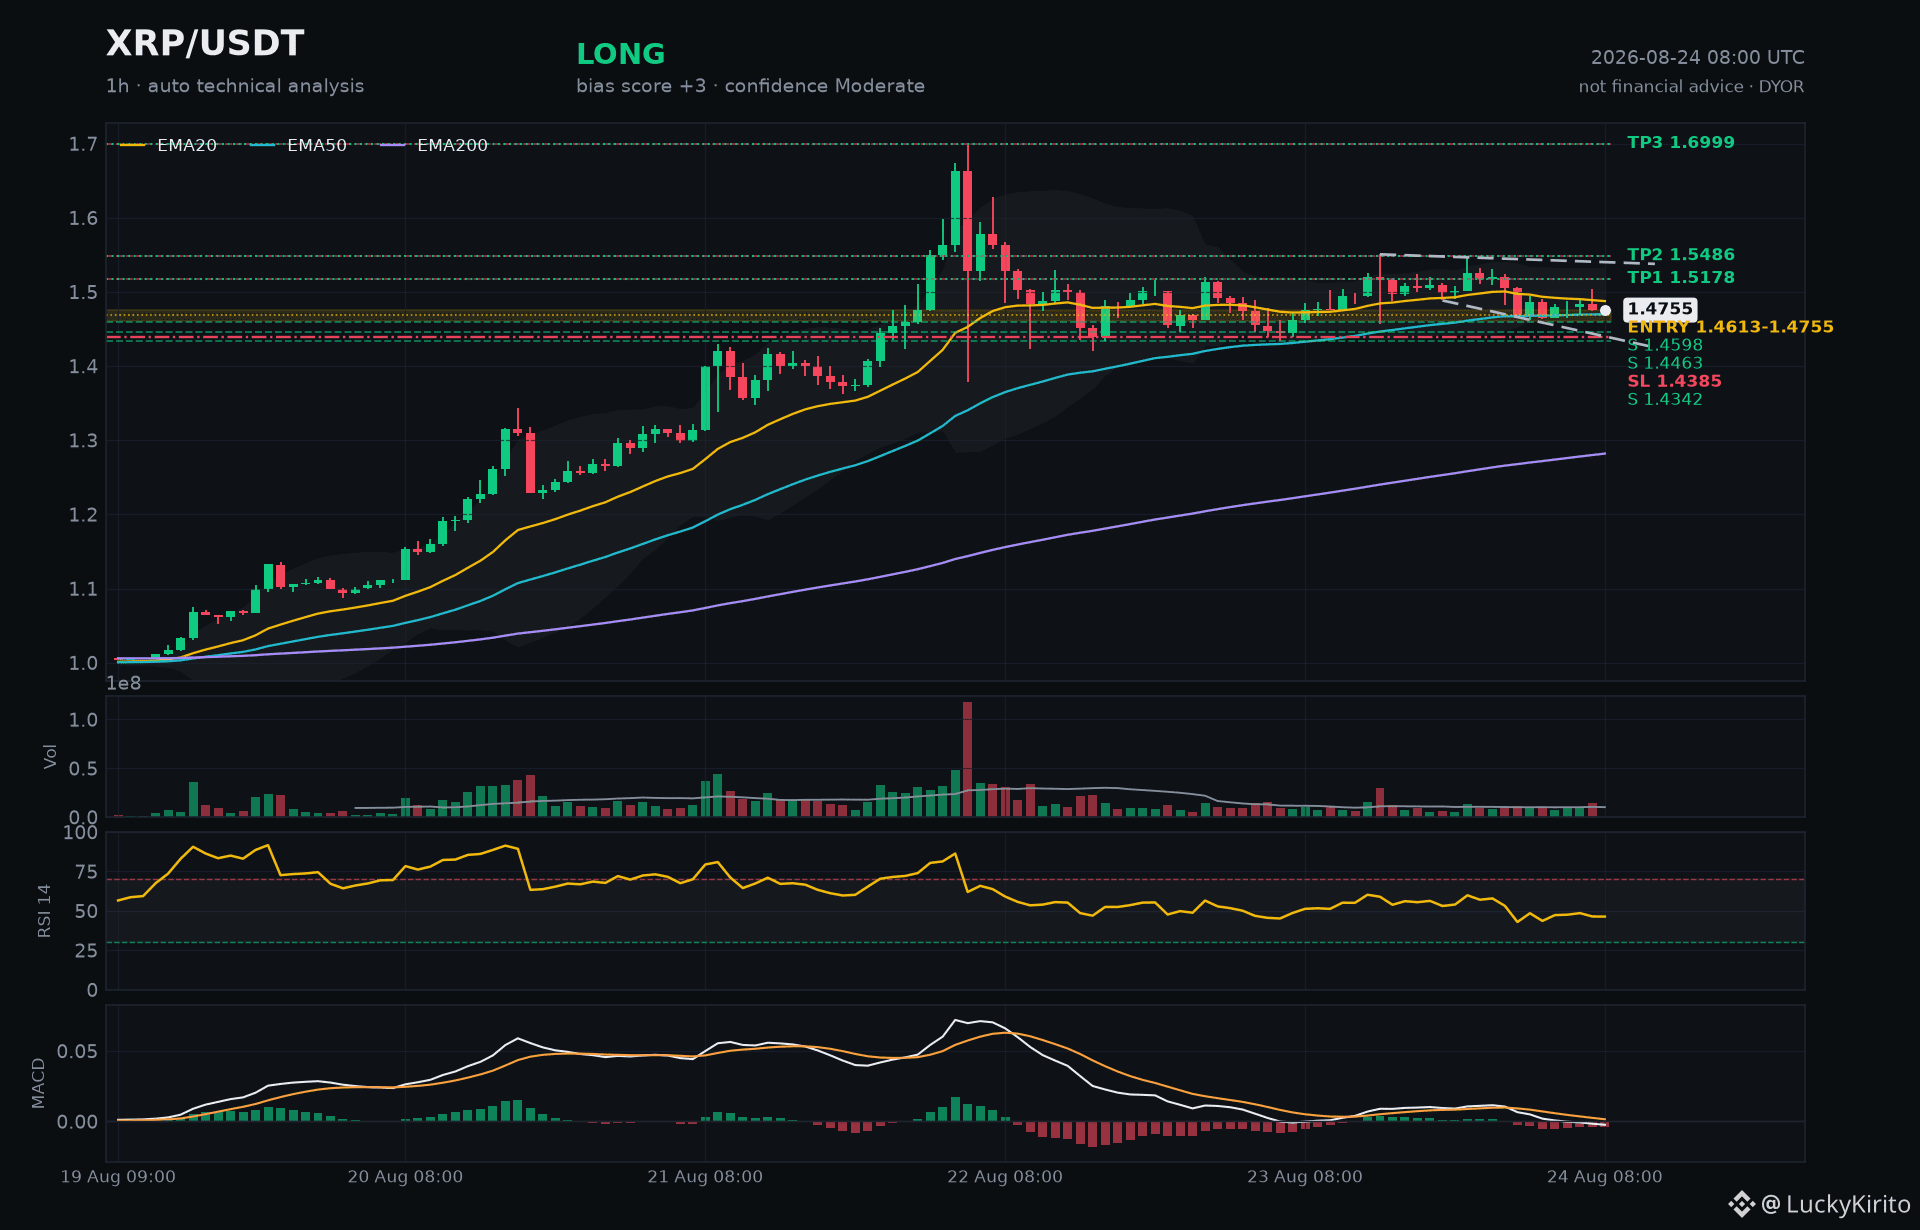Select the 'bias score +3 · confidence Moderate' line
The width and height of the screenshot is (1920, 1230).
click(x=750, y=86)
